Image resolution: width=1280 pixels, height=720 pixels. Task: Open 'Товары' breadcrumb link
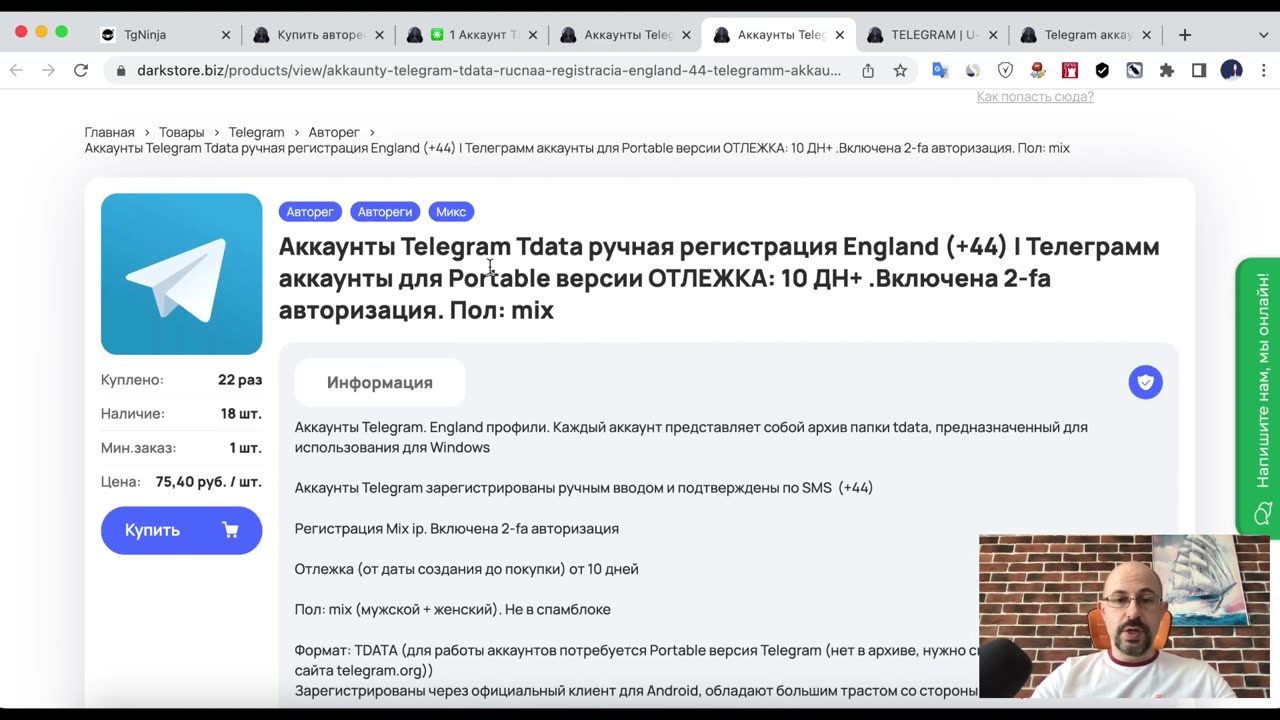pyautogui.click(x=181, y=132)
